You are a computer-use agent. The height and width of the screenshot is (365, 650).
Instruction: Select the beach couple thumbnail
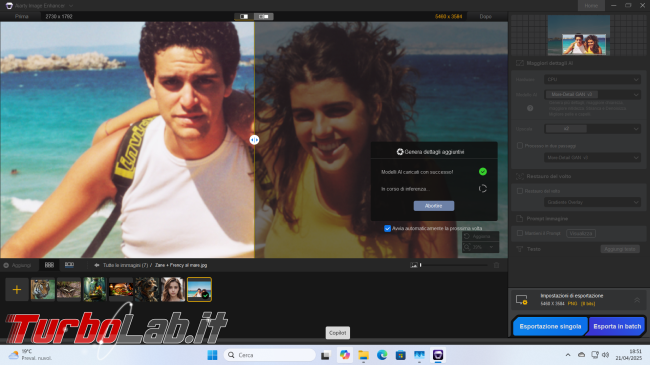click(x=199, y=289)
